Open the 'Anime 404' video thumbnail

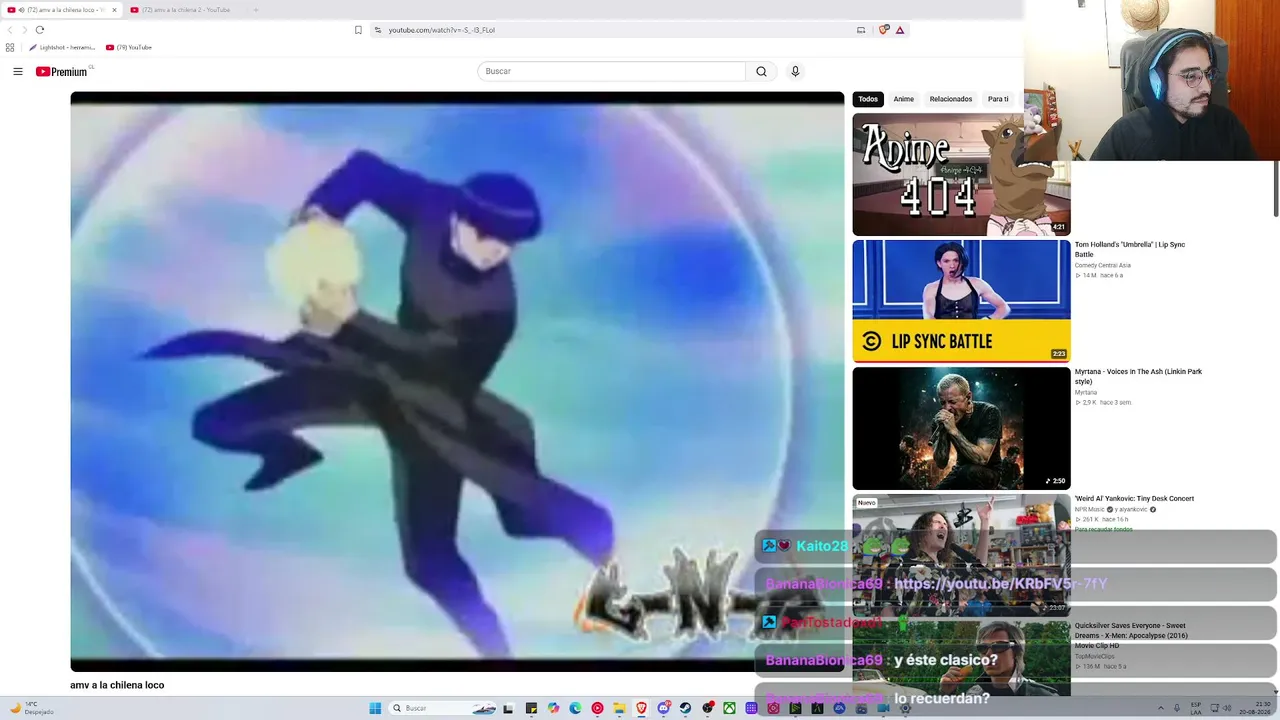(x=961, y=174)
